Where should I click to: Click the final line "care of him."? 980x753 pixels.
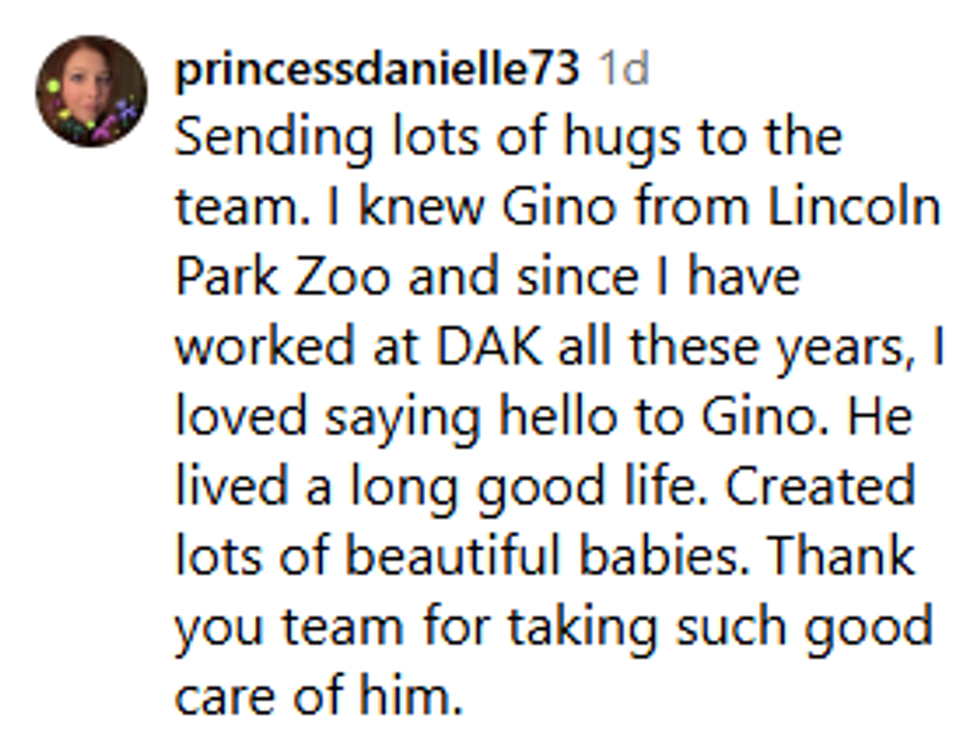[319, 697]
